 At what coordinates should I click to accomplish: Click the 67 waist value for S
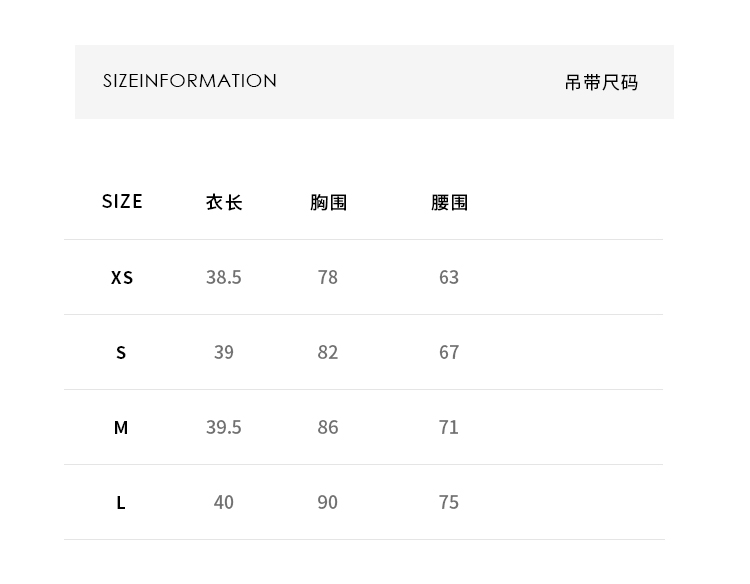pyautogui.click(x=449, y=352)
